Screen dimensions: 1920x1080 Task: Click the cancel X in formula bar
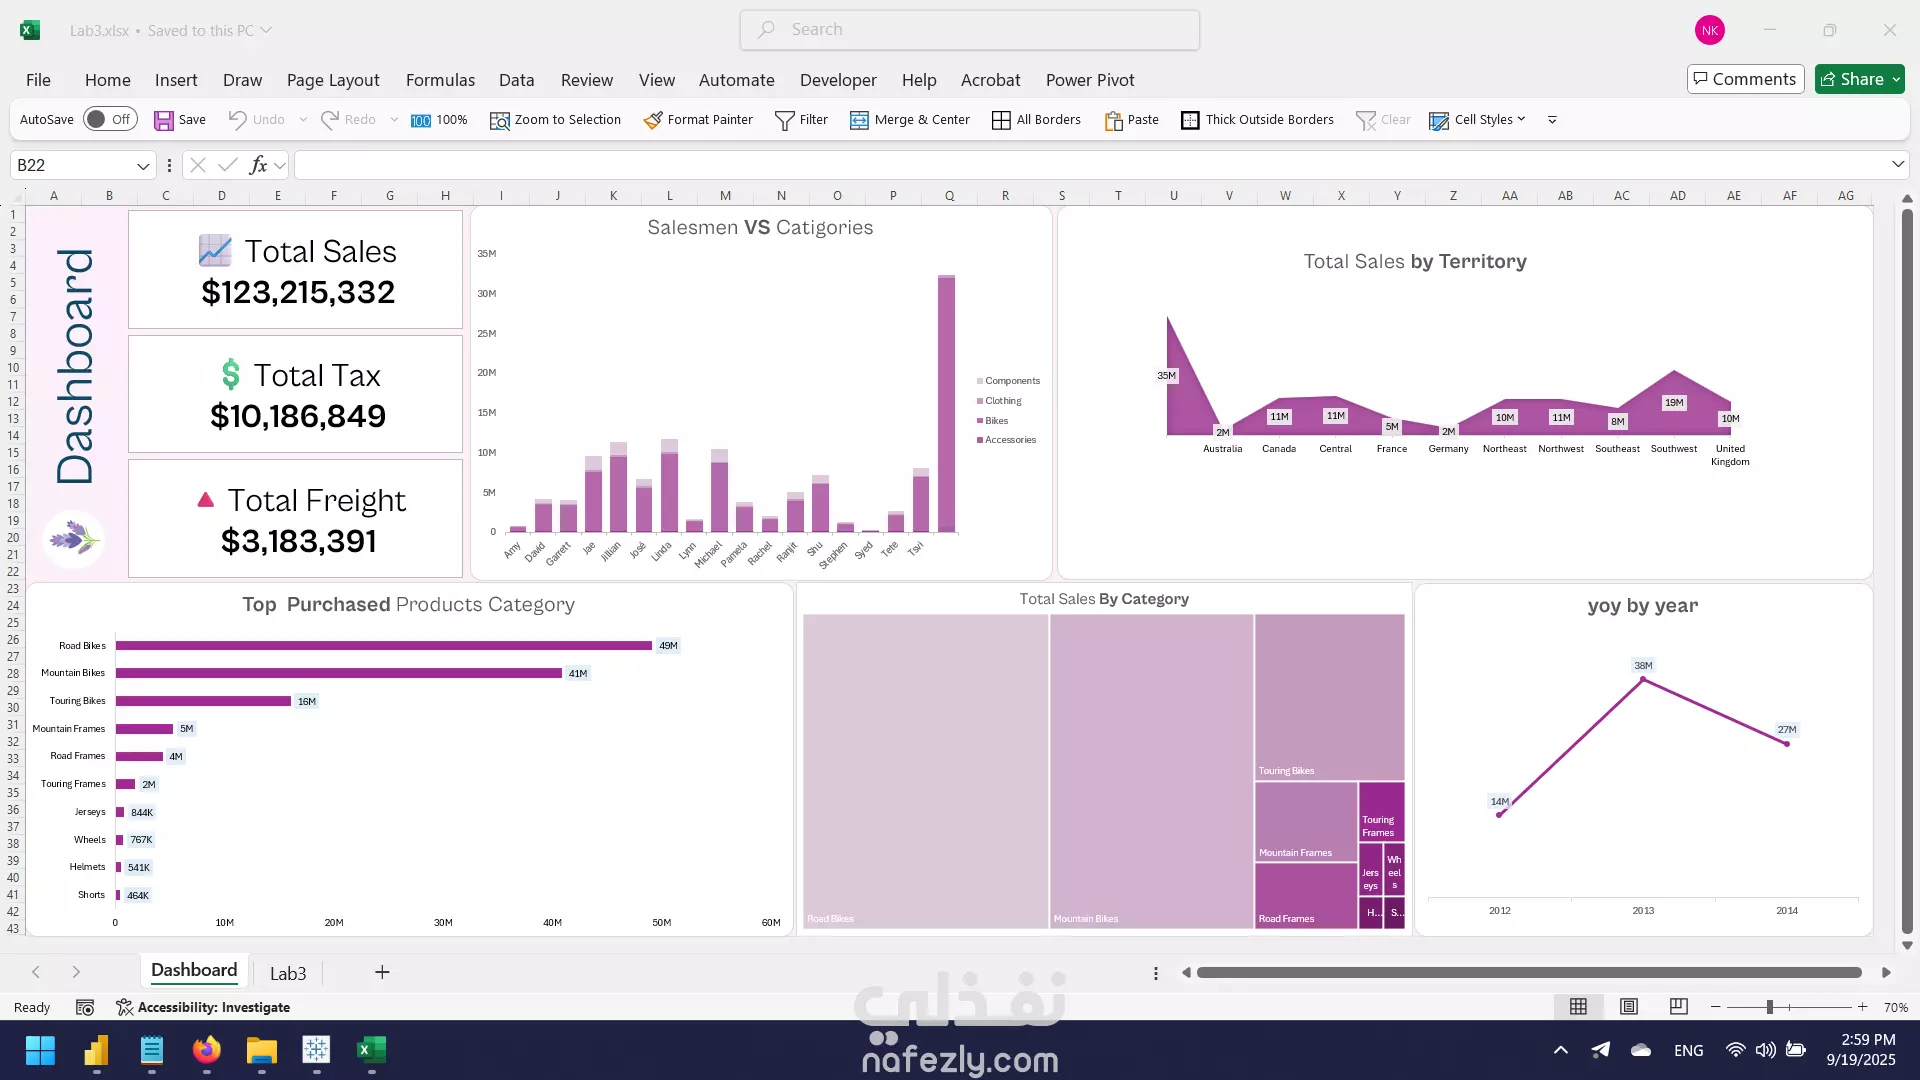click(198, 165)
